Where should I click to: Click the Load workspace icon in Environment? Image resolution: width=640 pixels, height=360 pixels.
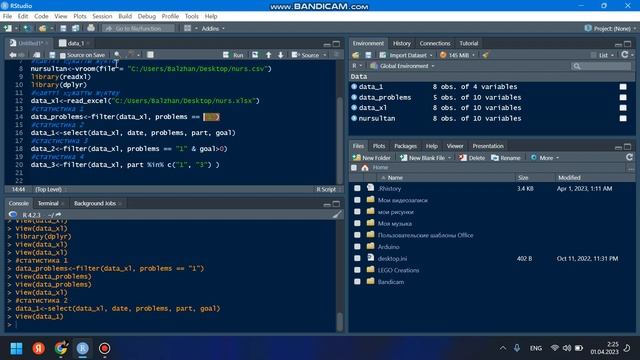[x=356, y=55]
